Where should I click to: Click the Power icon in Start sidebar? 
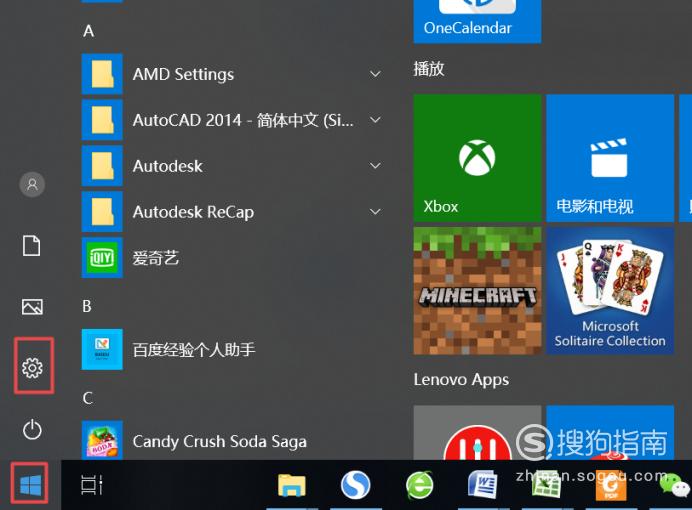pyautogui.click(x=32, y=429)
